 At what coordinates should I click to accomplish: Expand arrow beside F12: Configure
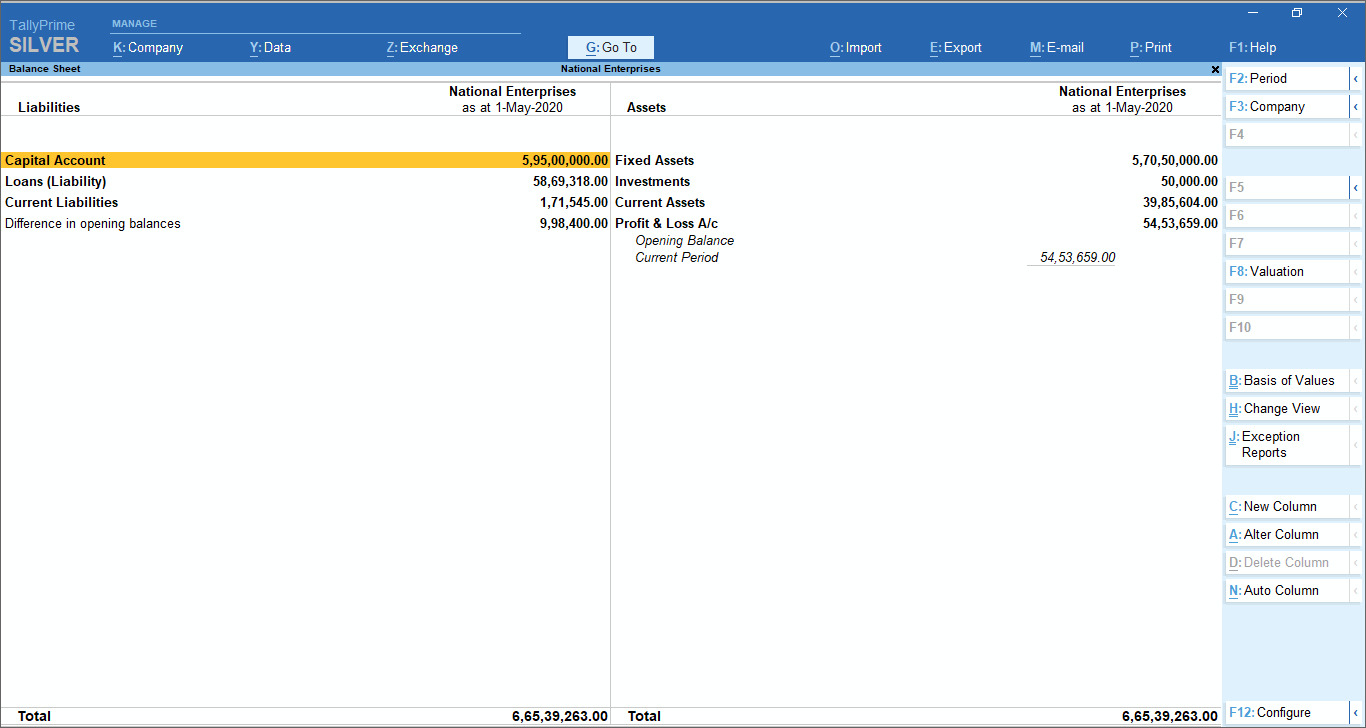[1356, 713]
